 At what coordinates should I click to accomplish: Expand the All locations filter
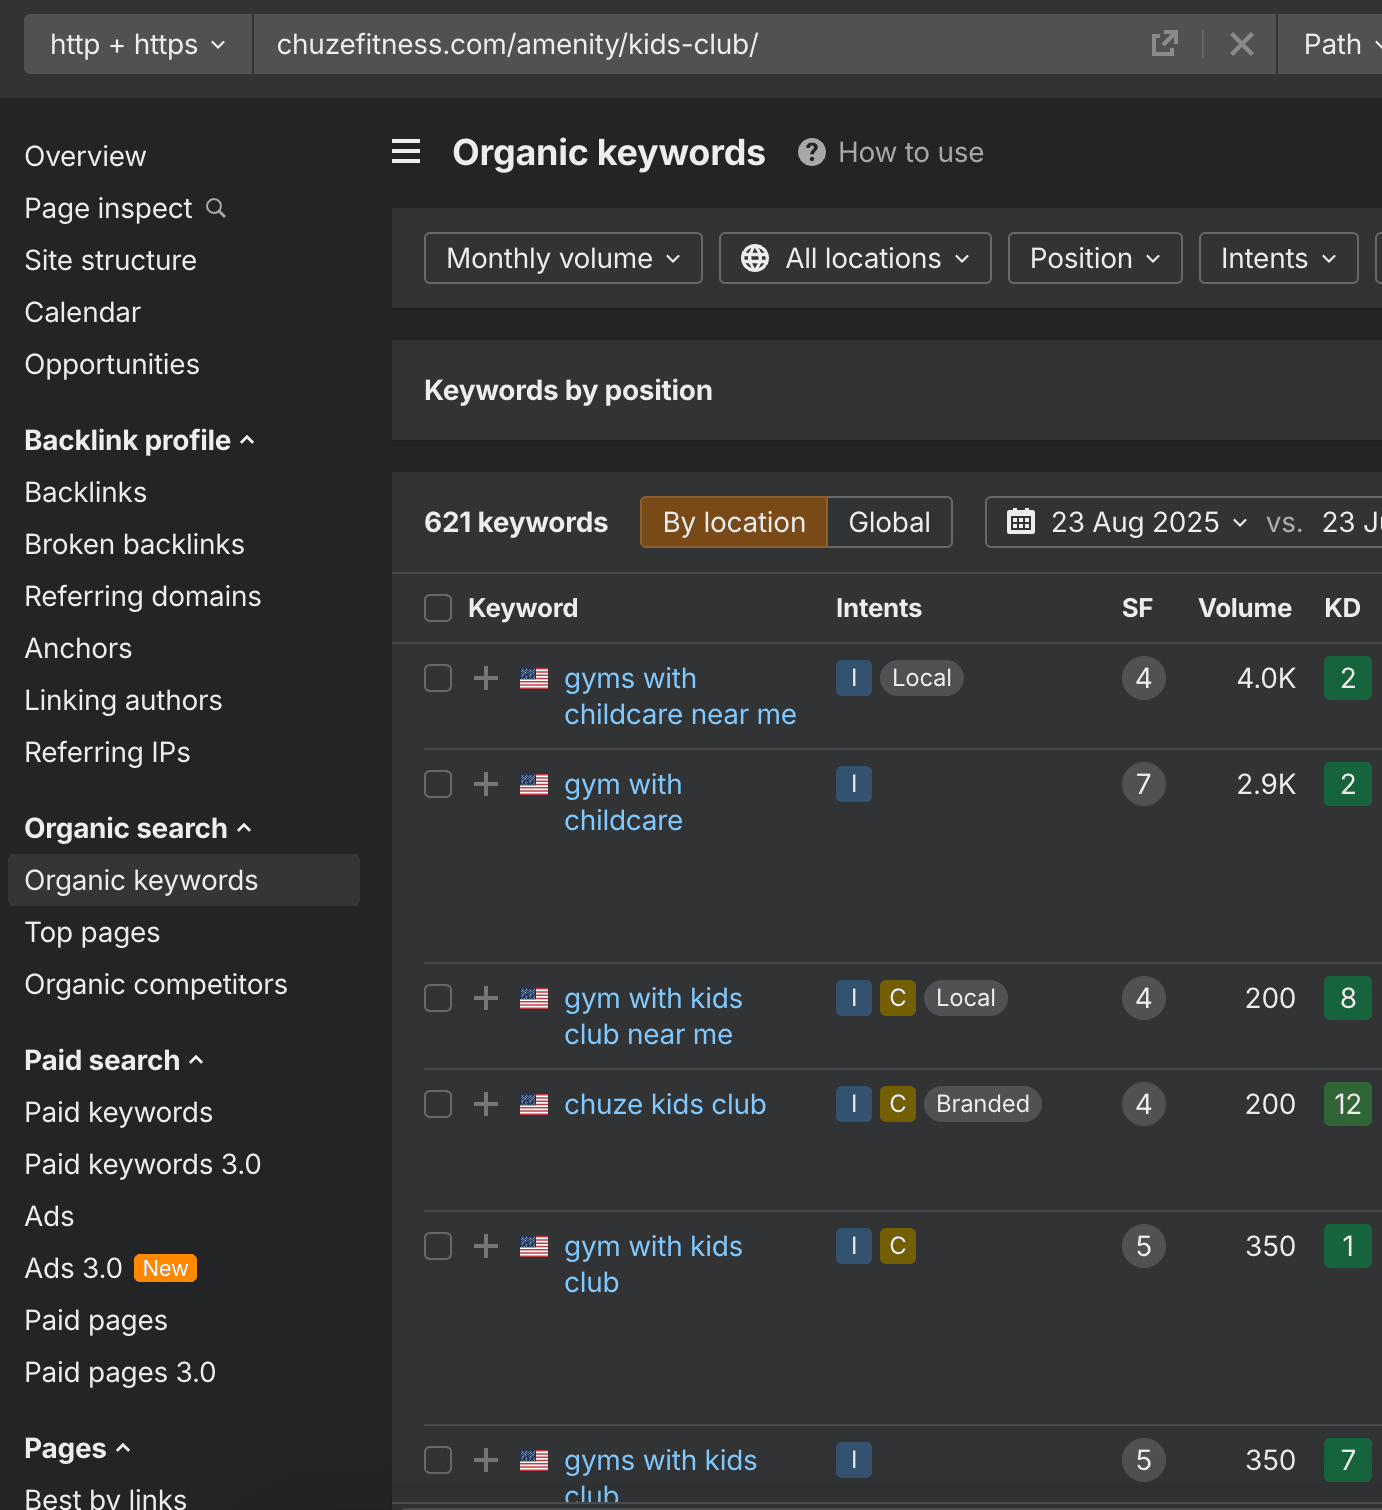click(x=855, y=258)
